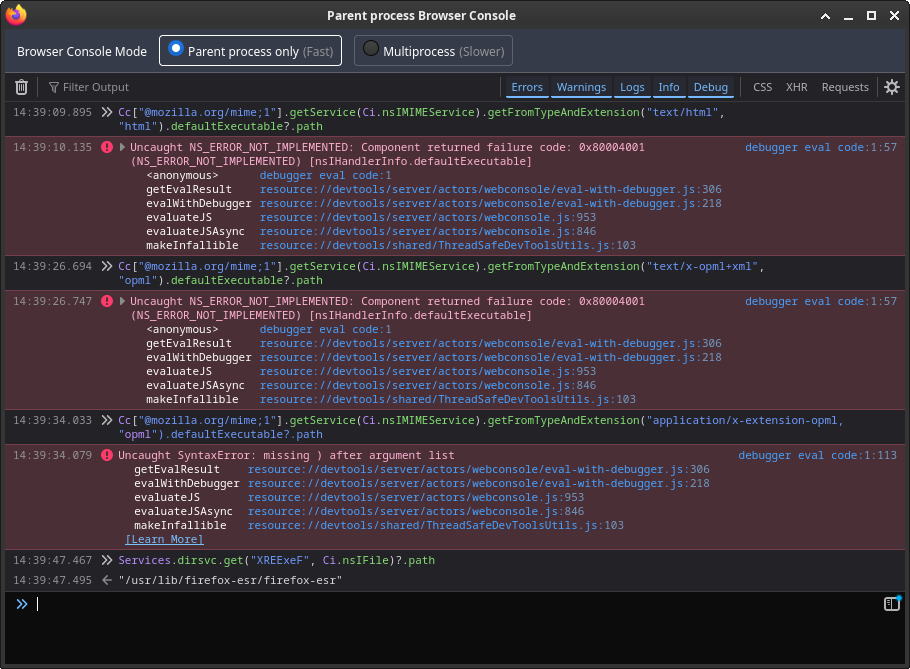Collapse first NS_ERROR_NOT_IMPLEMENTED stack trace
The width and height of the screenshot is (910, 669).
coord(123,147)
